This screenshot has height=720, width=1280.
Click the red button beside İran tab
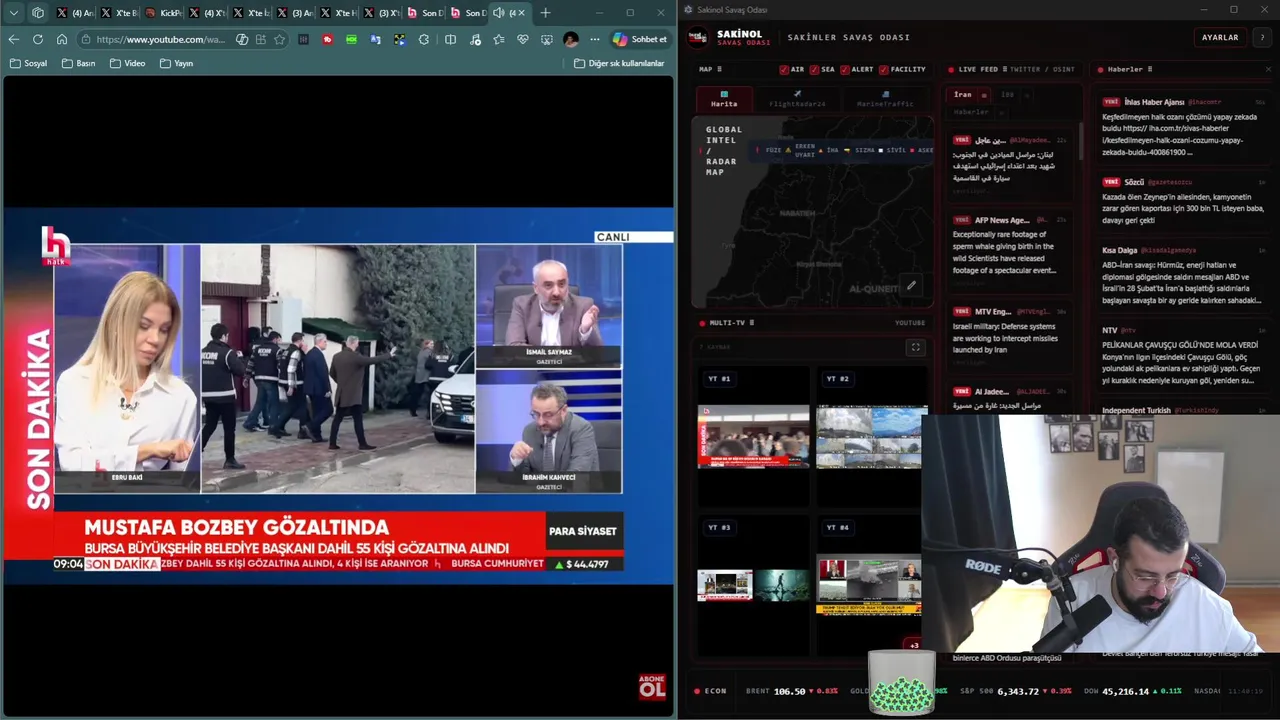click(984, 96)
